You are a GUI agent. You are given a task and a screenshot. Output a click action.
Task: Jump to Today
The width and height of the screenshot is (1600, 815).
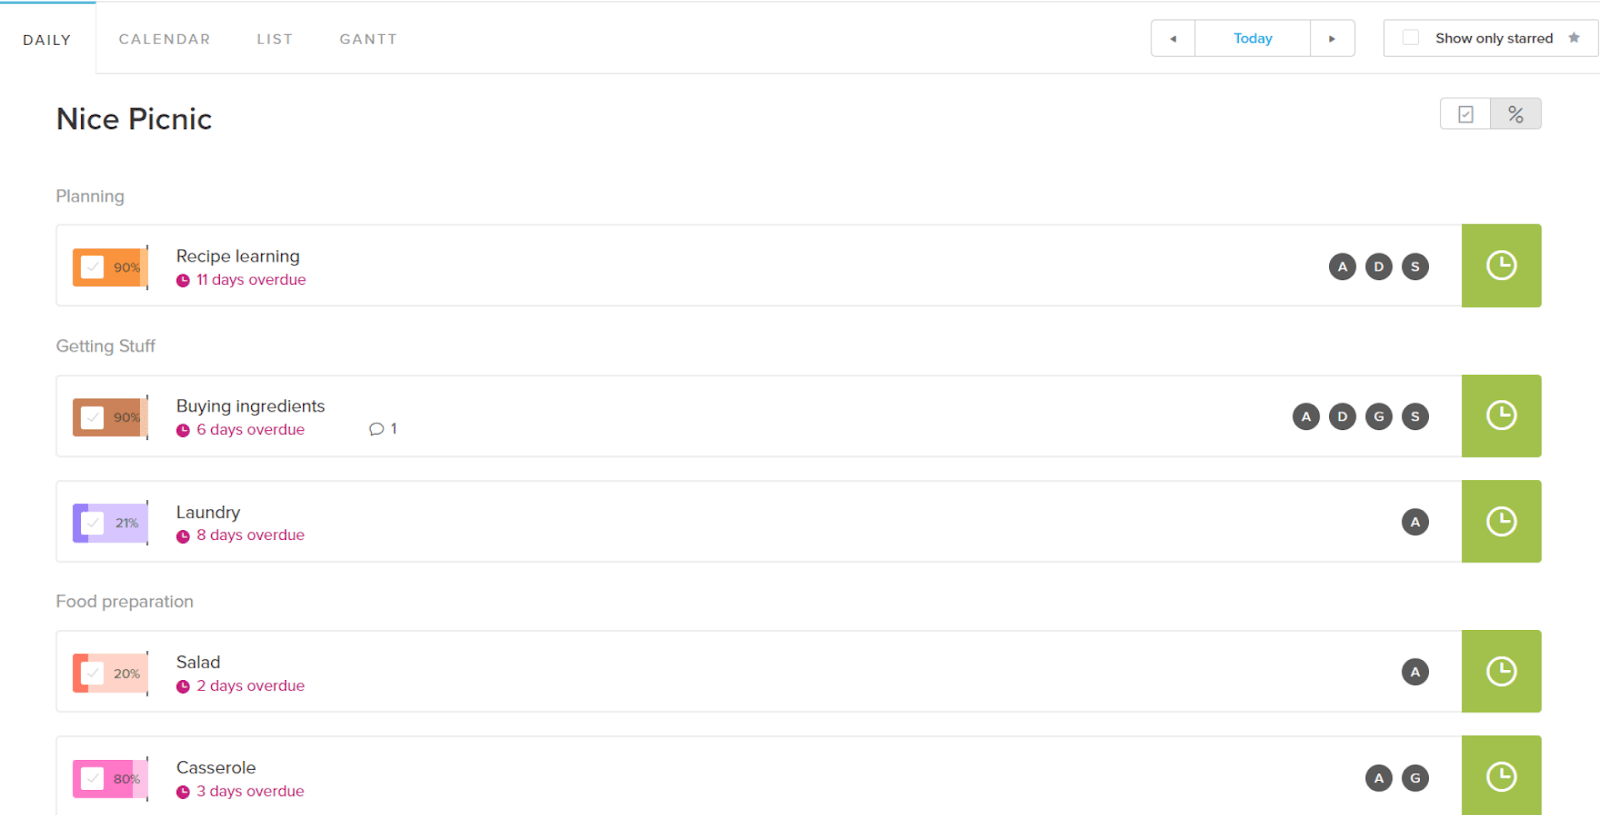(1253, 38)
